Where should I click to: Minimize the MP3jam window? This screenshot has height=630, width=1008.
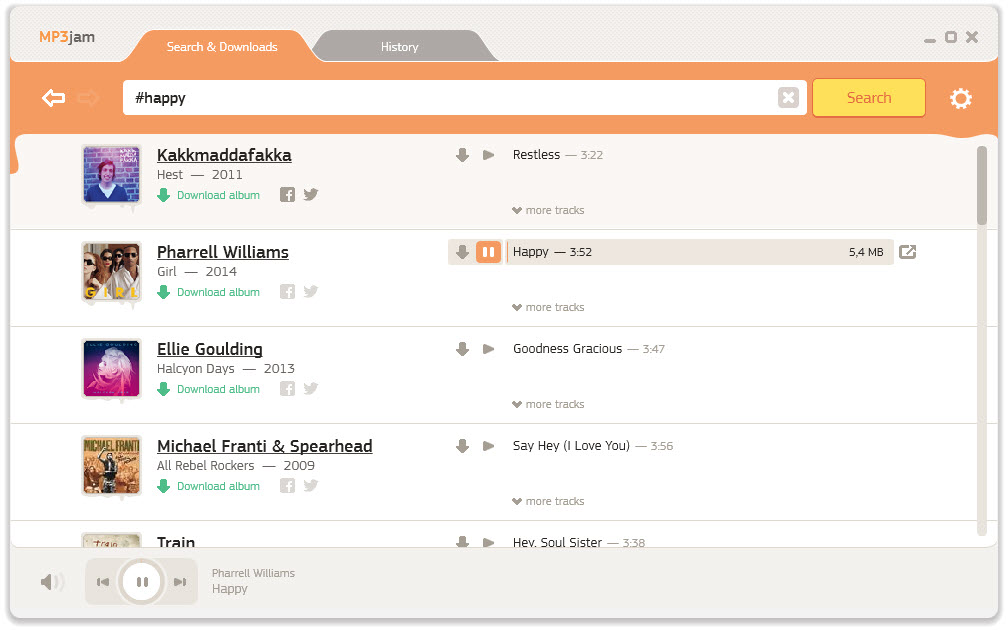(x=930, y=40)
